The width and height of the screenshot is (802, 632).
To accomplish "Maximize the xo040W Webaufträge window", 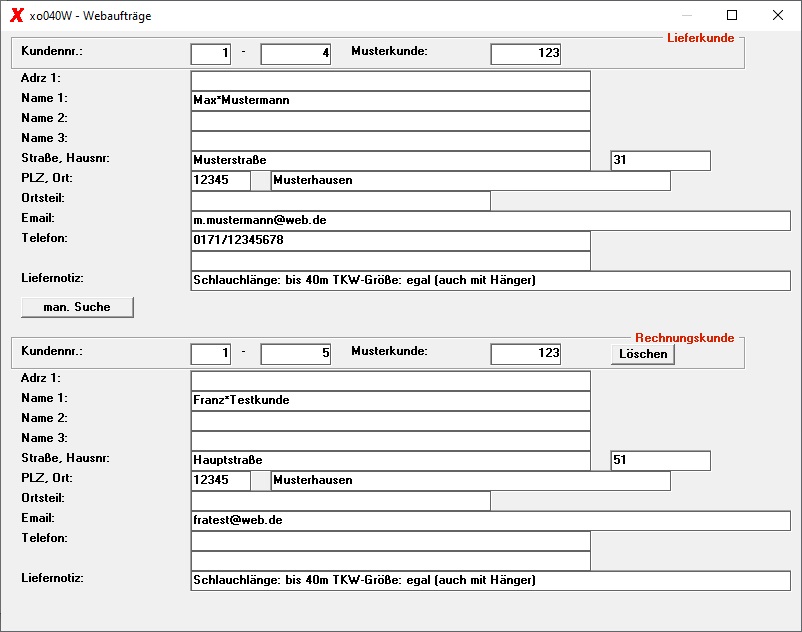I will click(732, 15).
